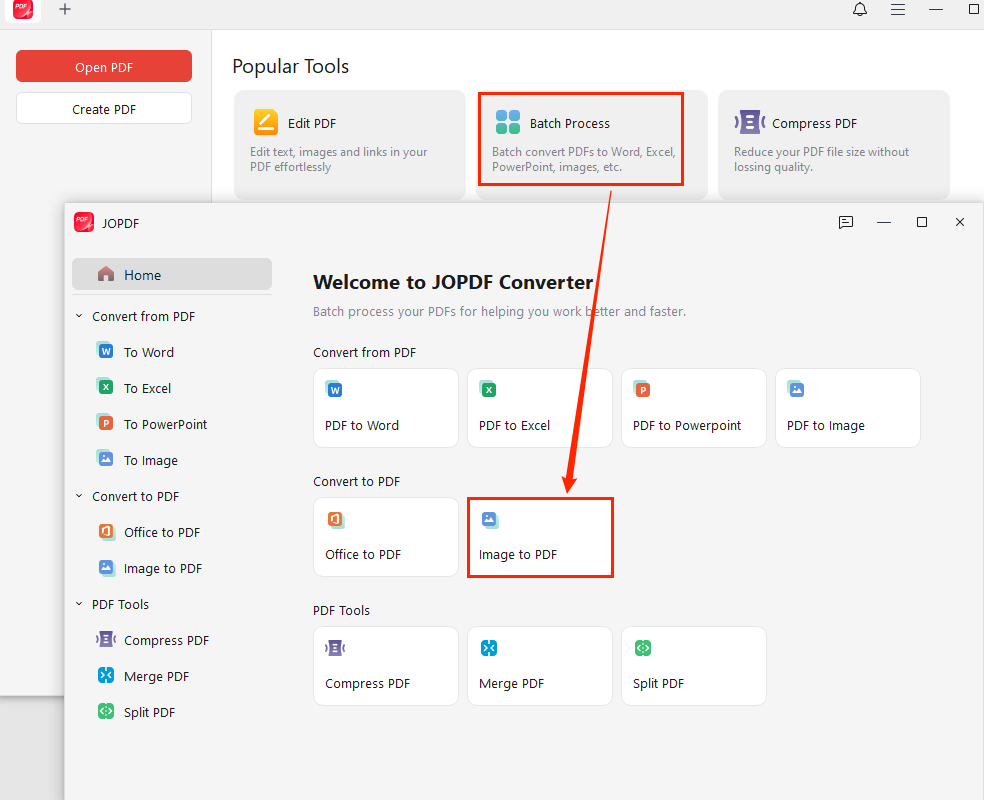Click the Word icon on PDF to Word card
Image resolution: width=984 pixels, height=800 pixels.
pyautogui.click(x=334, y=390)
